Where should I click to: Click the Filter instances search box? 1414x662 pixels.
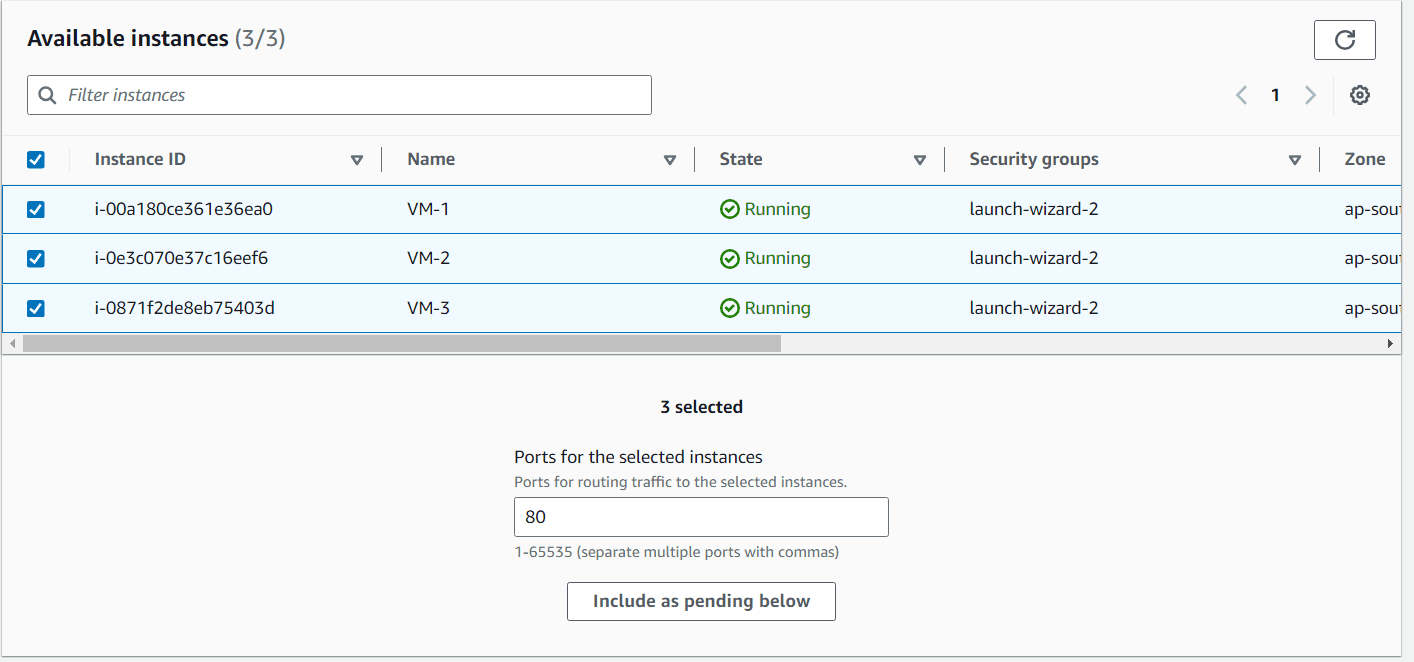pyautogui.click(x=340, y=94)
